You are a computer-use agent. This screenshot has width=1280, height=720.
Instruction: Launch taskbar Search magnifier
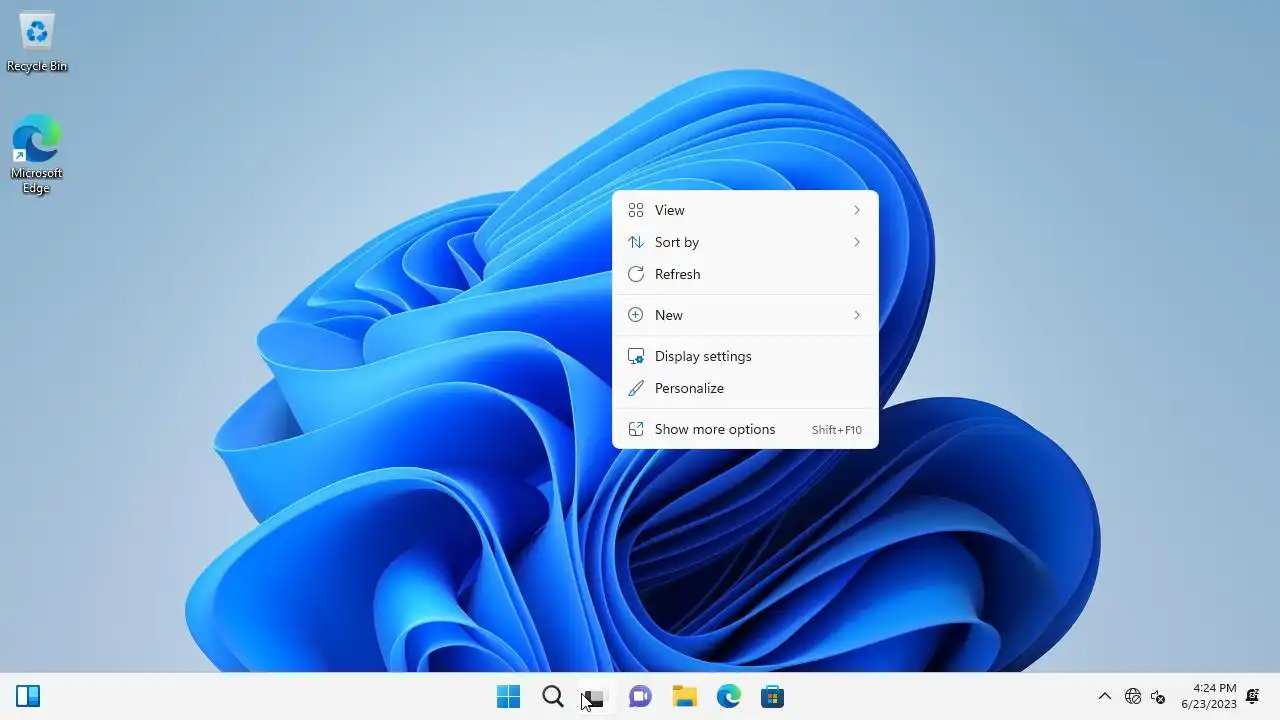pos(552,696)
